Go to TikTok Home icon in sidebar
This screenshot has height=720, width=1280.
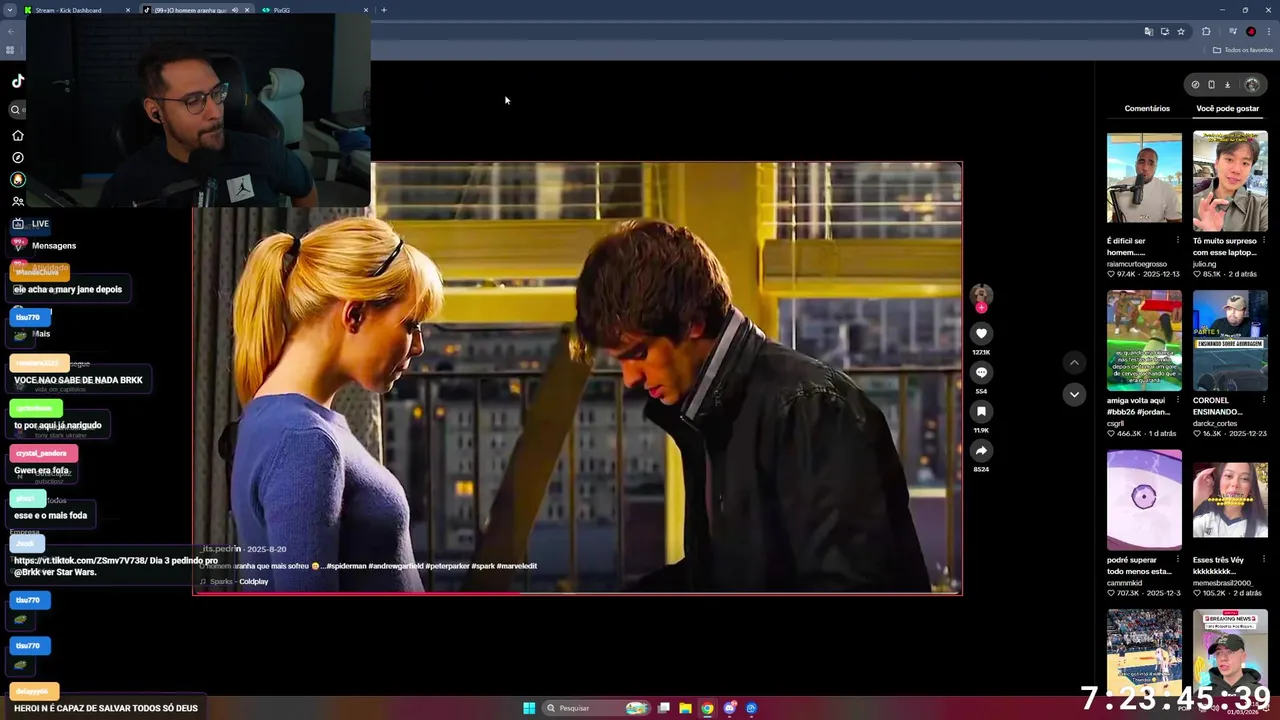click(17, 135)
